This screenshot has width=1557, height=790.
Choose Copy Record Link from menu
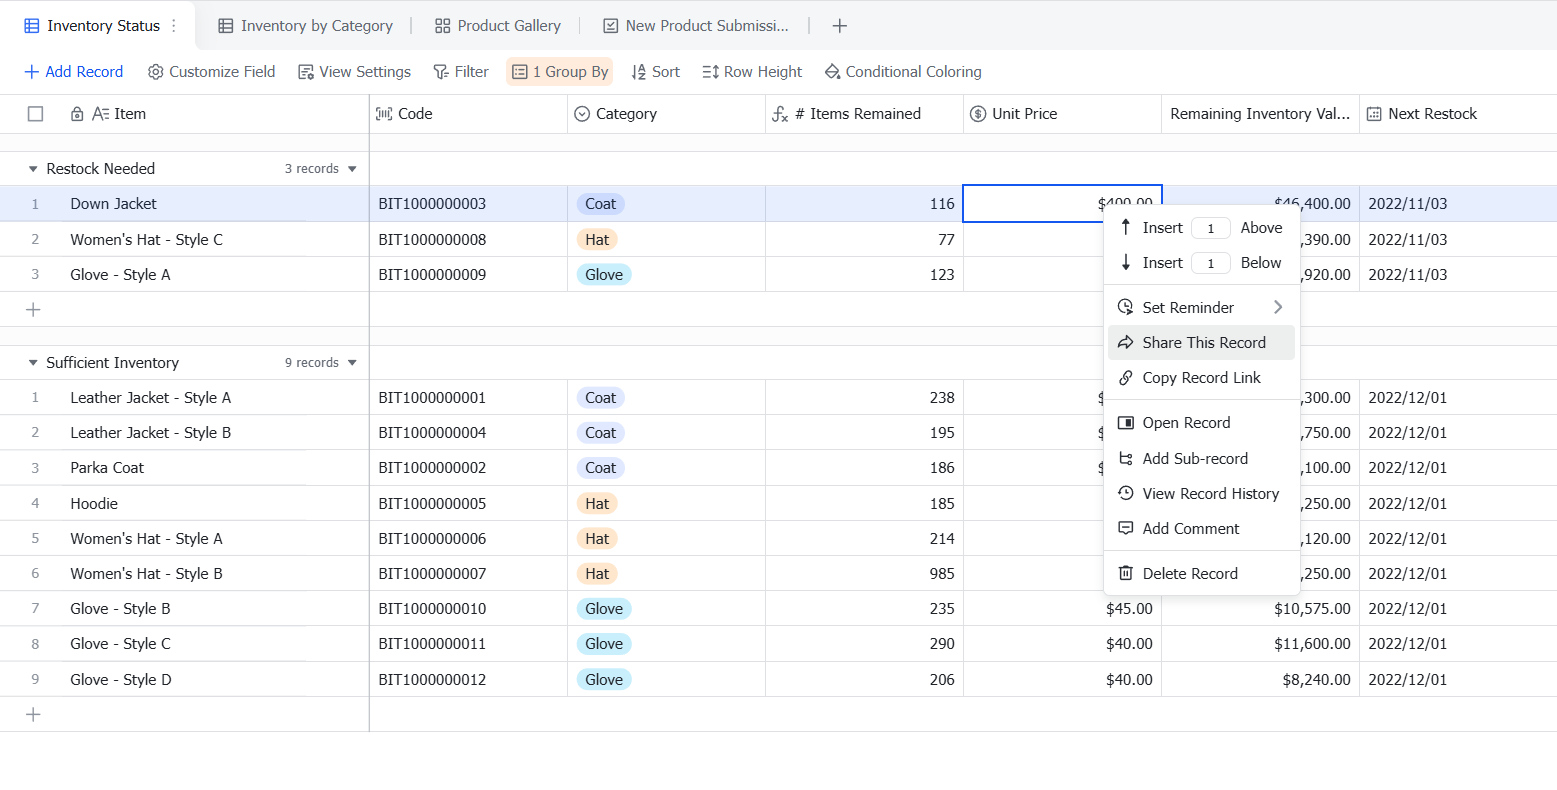1201,378
